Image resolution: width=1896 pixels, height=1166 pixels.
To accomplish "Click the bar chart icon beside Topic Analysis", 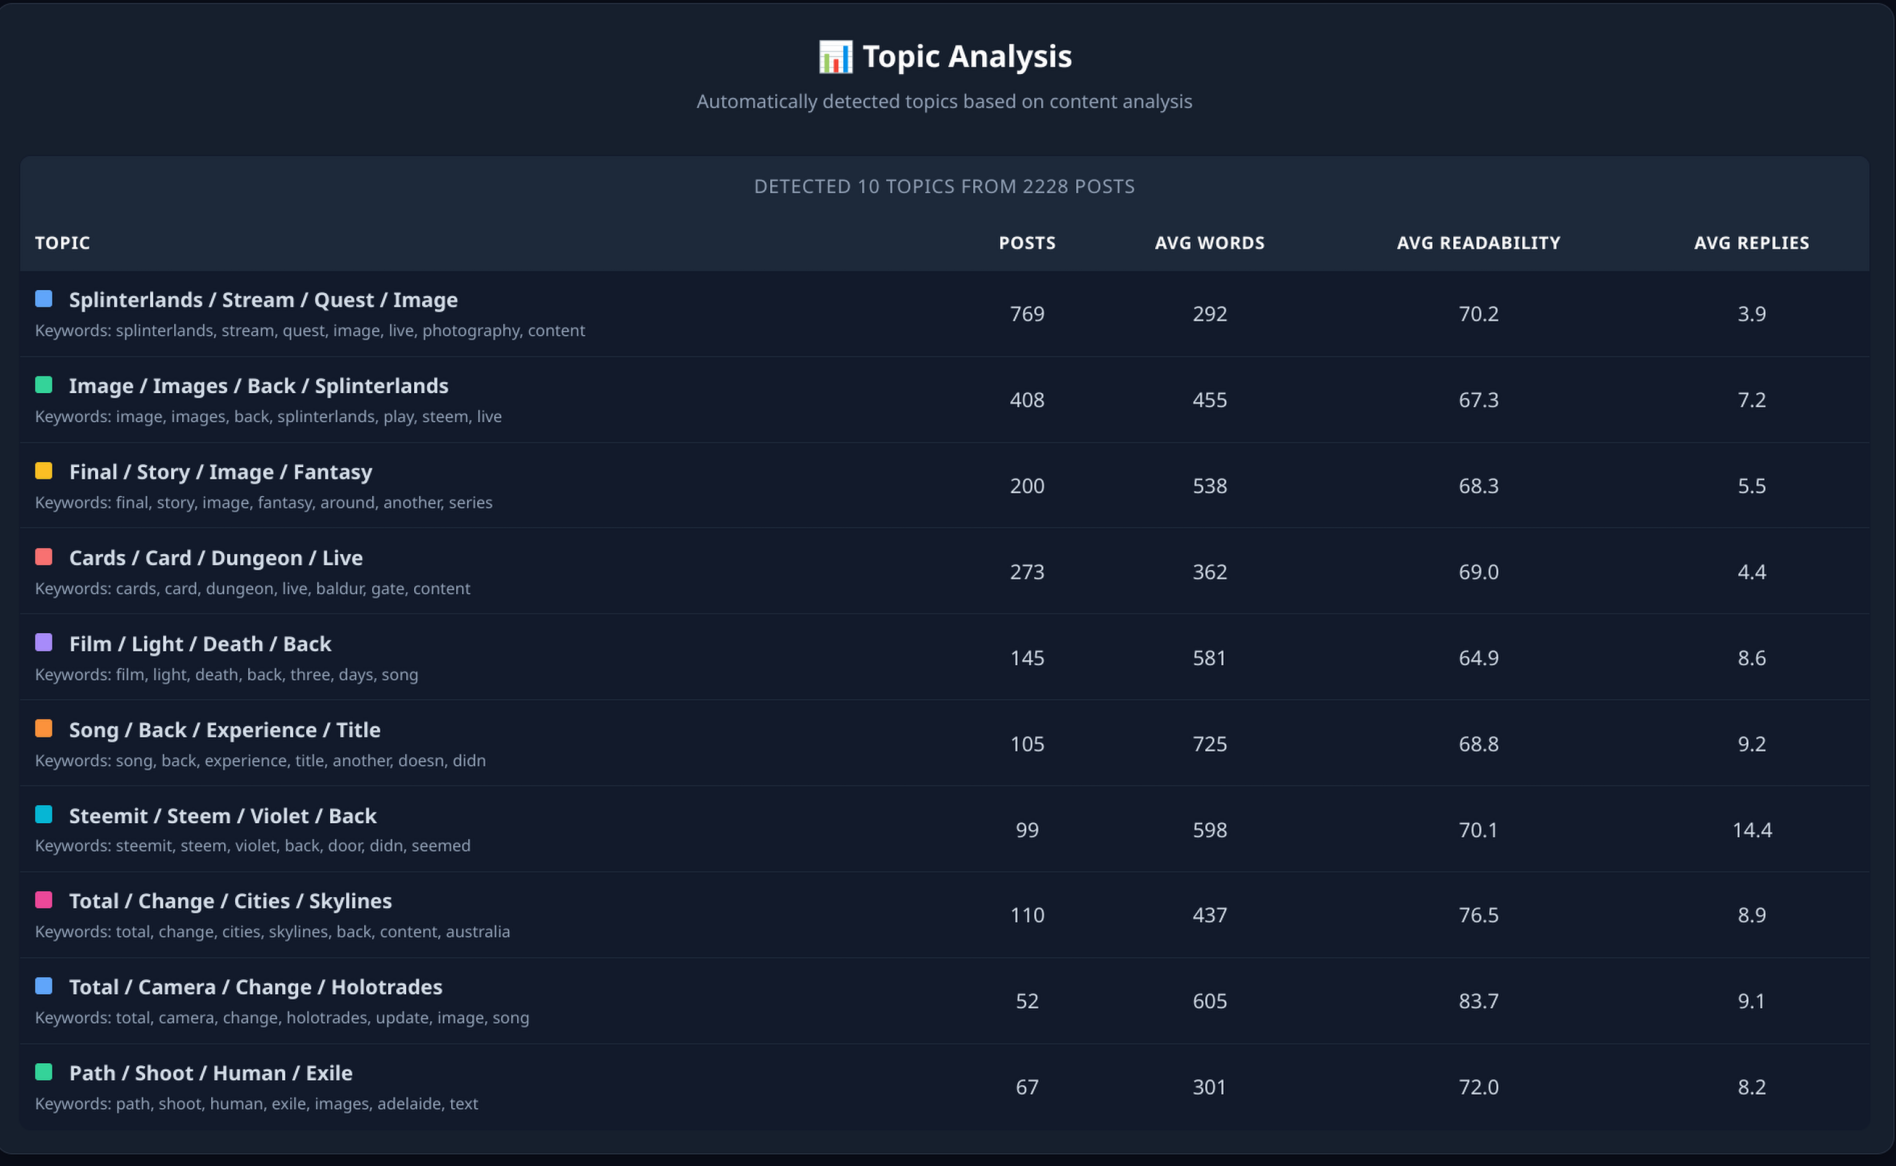I will tap(835, 57).
